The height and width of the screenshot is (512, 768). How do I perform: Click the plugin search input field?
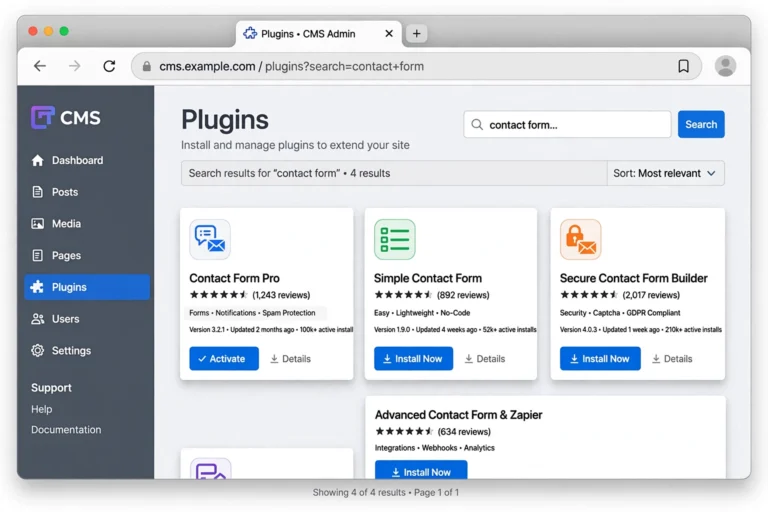[567, 124]
